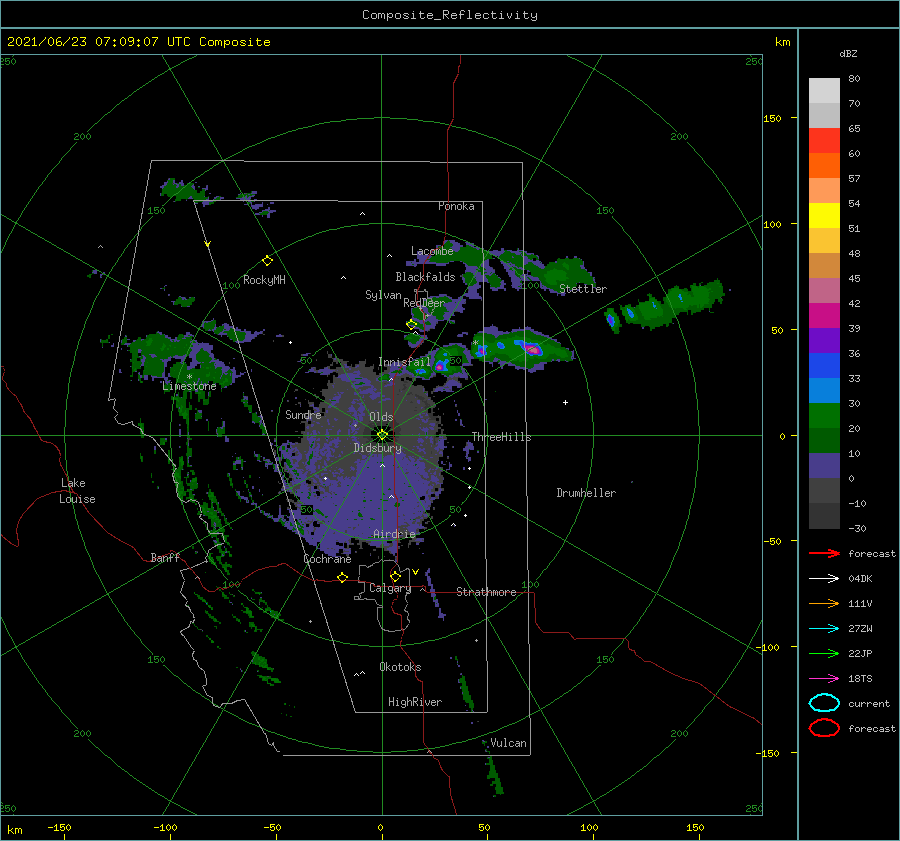Viewport: 900px width, 841px height.
Task: Click the current legend label text
Action: (x=869, y=703)
